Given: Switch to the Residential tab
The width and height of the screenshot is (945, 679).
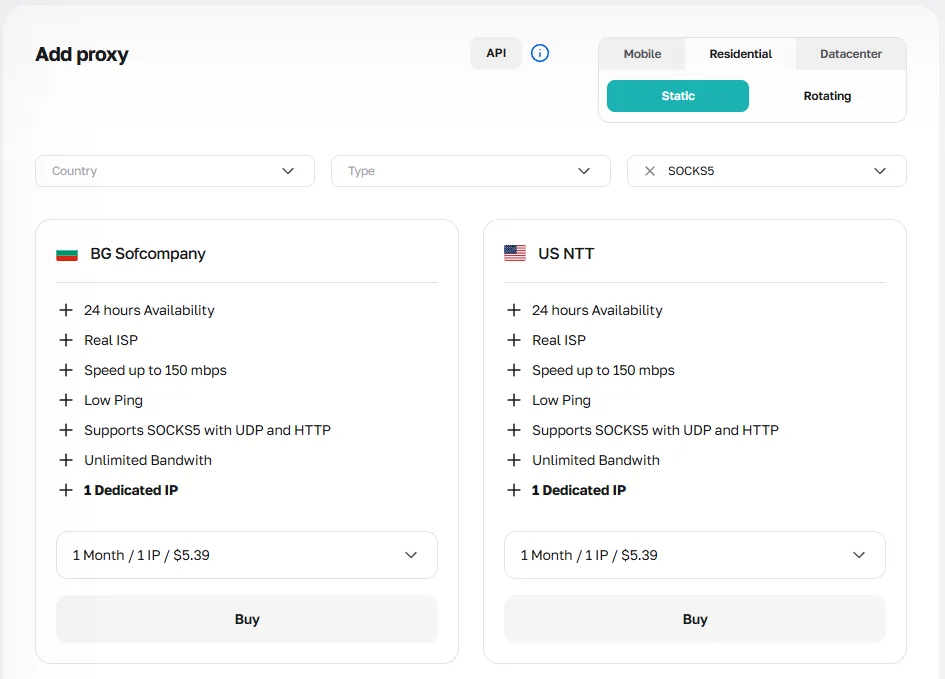Looking at the screenshot, I should click(x=740, y=54).
